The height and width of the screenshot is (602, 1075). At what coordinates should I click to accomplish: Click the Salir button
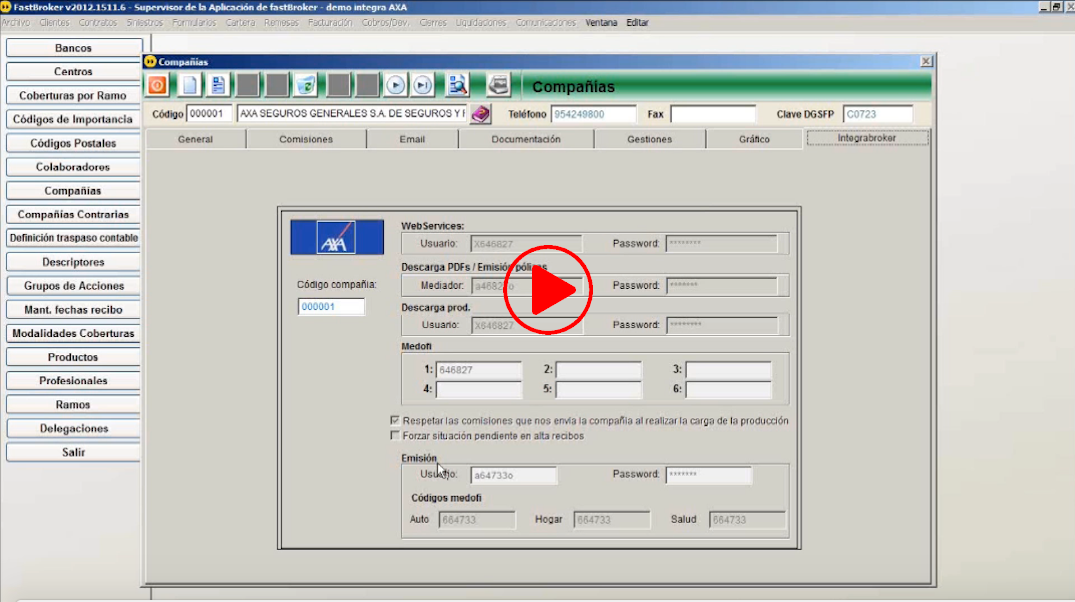pyautogui.click(x=73, y=453)
